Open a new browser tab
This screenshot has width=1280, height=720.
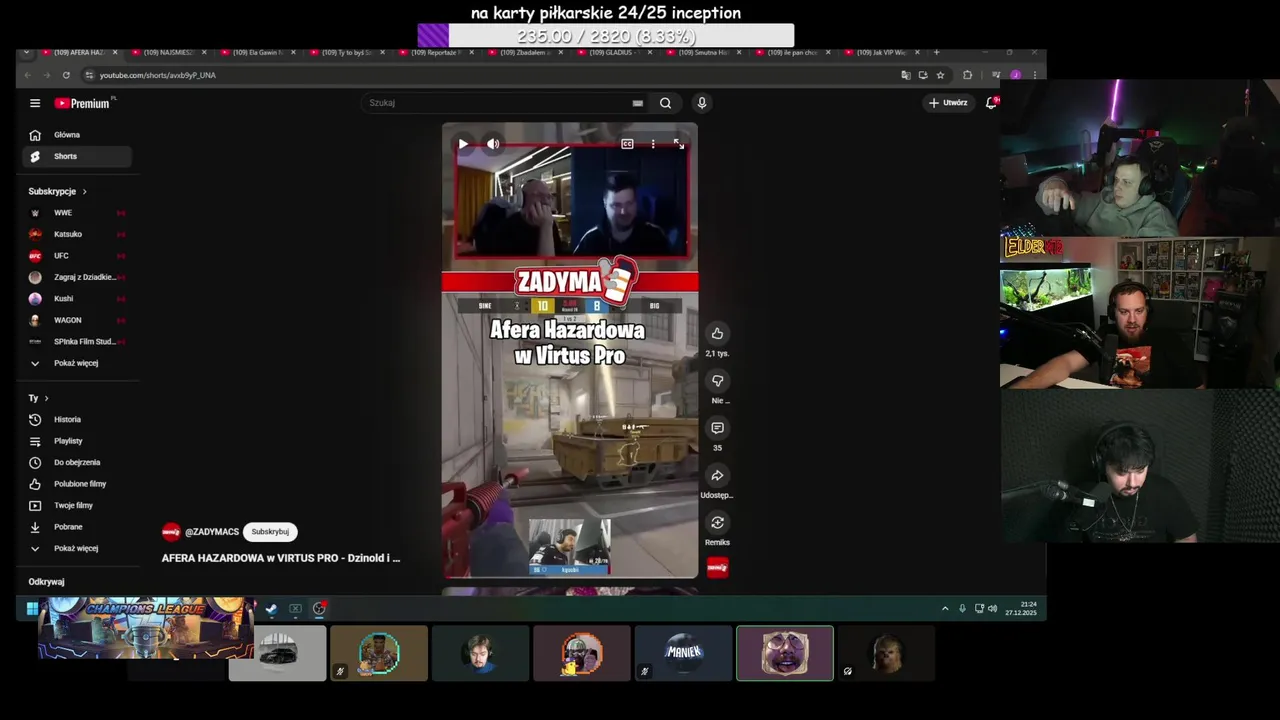tap(936, 52)
